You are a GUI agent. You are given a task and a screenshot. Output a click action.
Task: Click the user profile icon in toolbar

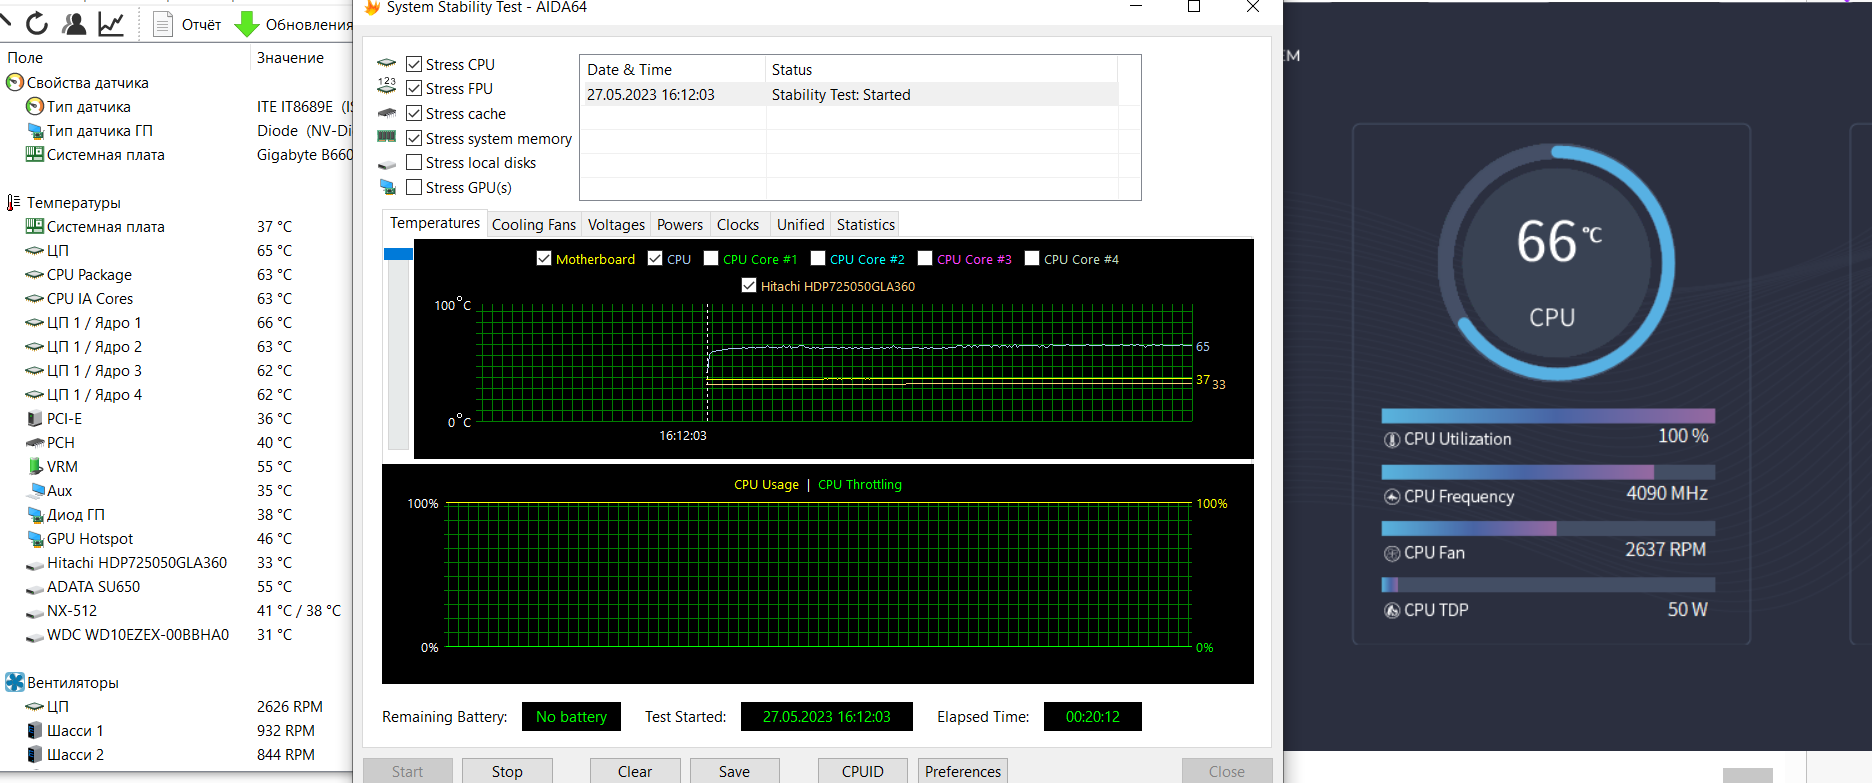click(x=74, y=23)
